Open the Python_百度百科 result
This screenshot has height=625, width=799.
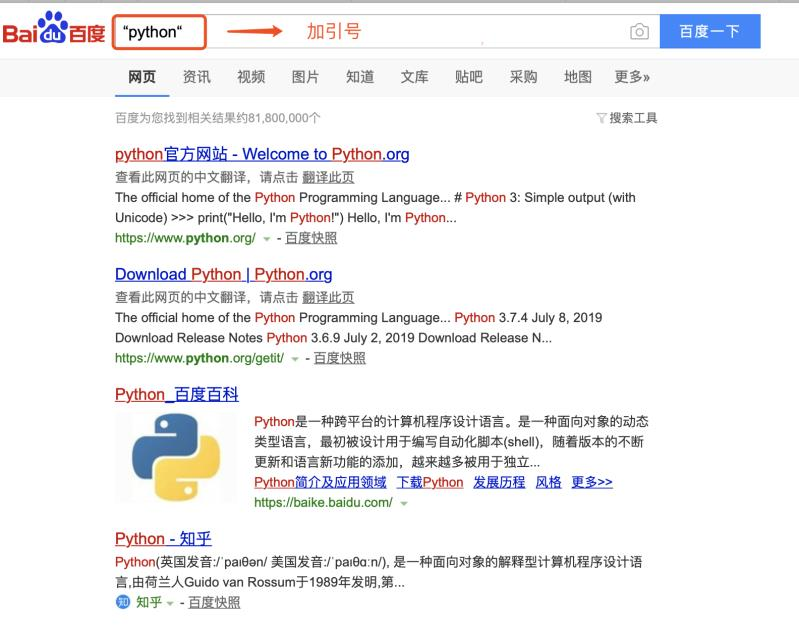click(177, 394)
